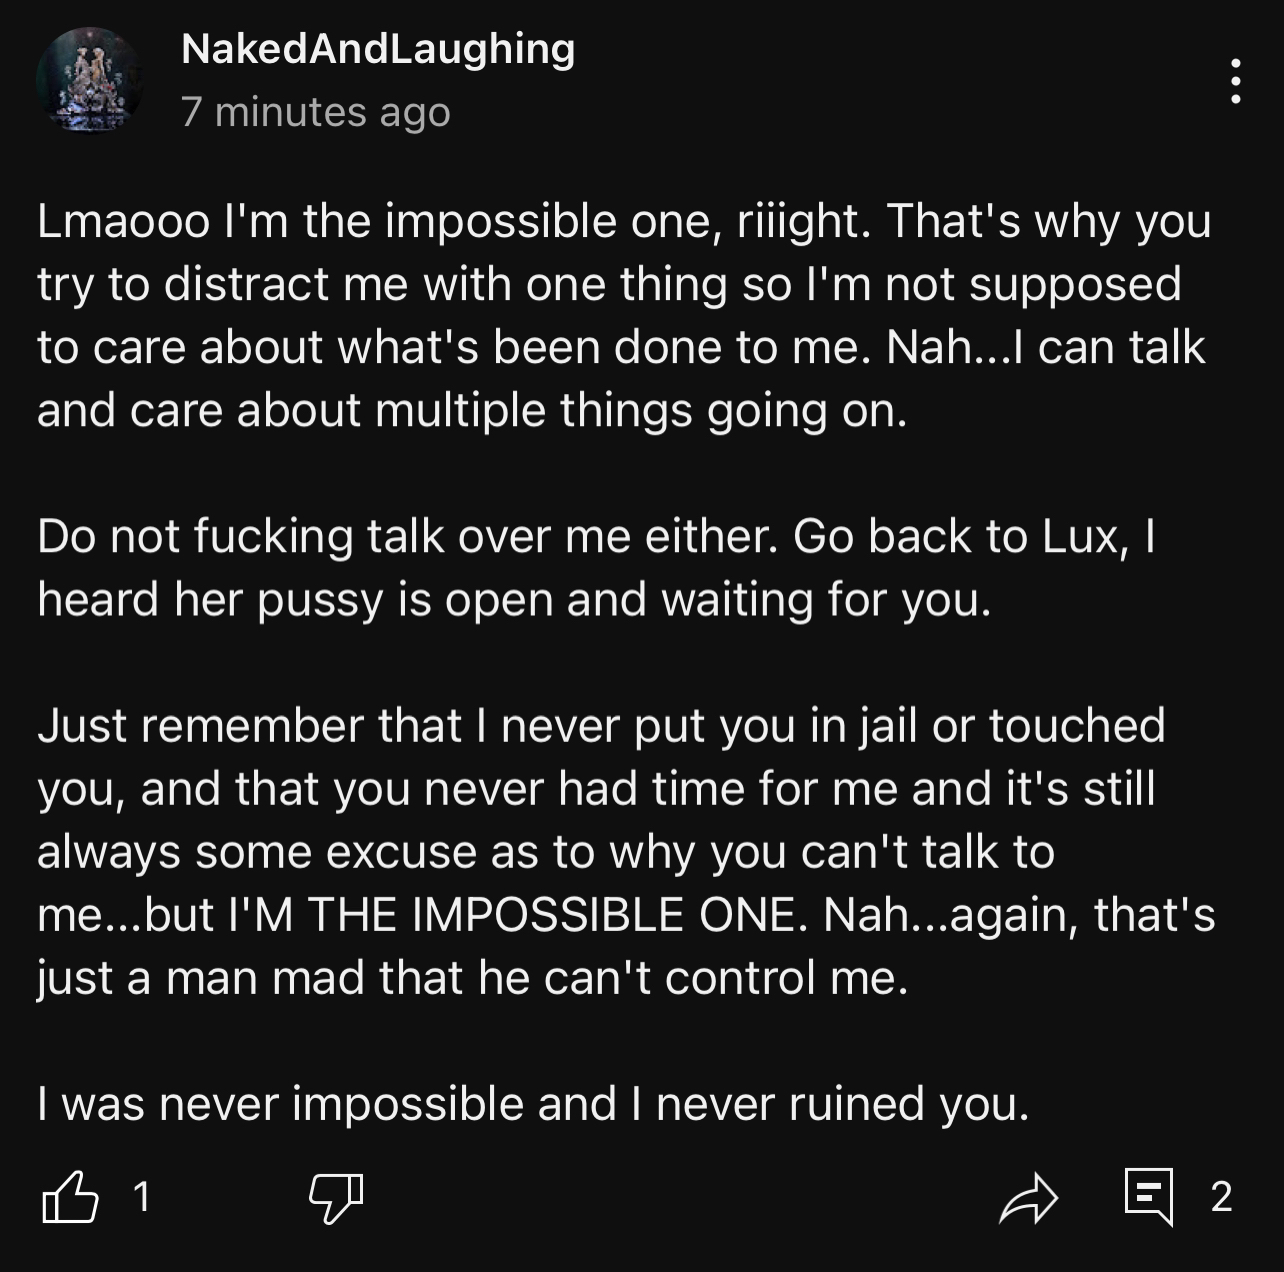Click the "7 minutes ago" timestamp
The image size is (1284, 1272).
316,112
